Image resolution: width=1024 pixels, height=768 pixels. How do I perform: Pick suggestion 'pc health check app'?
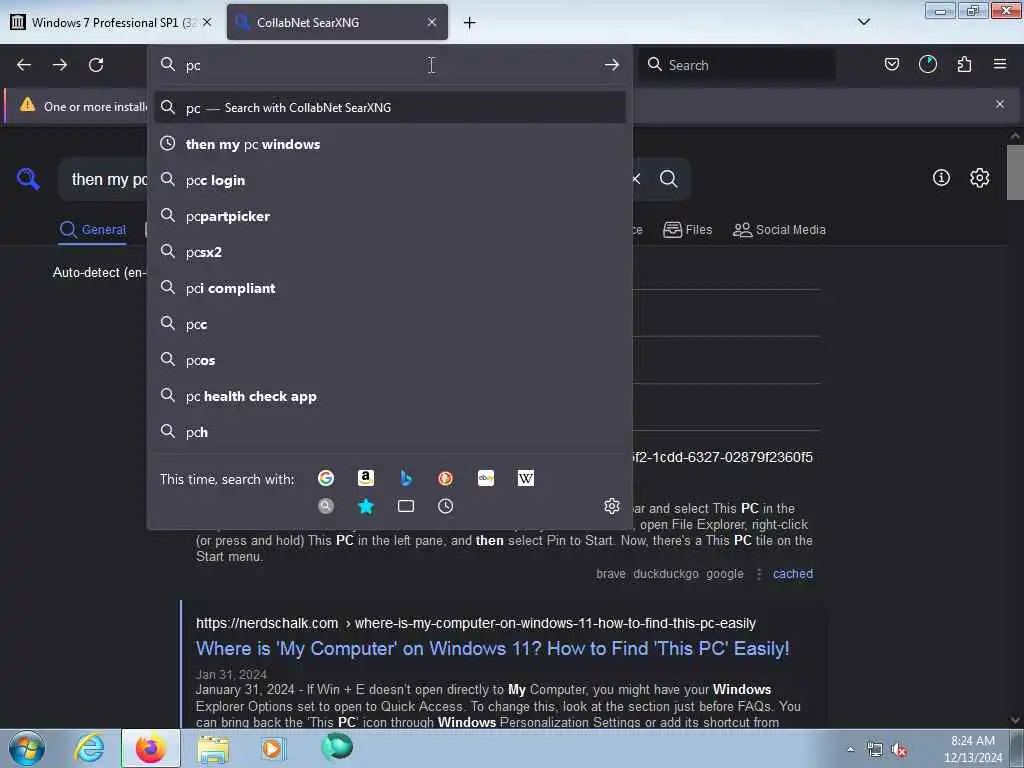coord(390,396)
